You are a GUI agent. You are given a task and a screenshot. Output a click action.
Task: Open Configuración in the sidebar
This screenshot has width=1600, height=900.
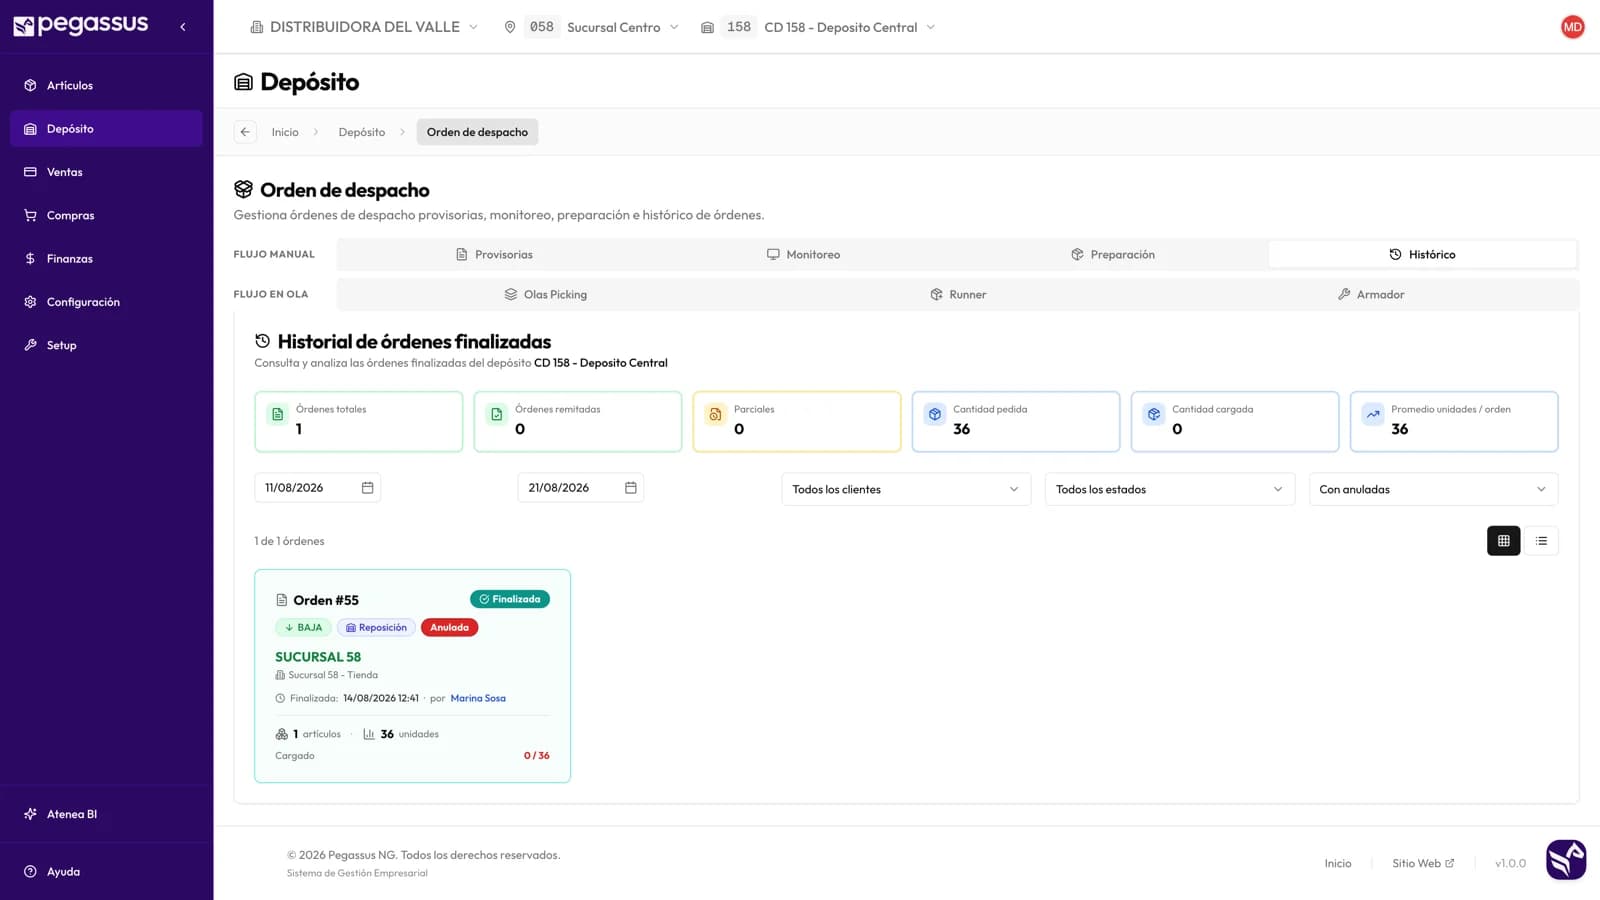106,302
